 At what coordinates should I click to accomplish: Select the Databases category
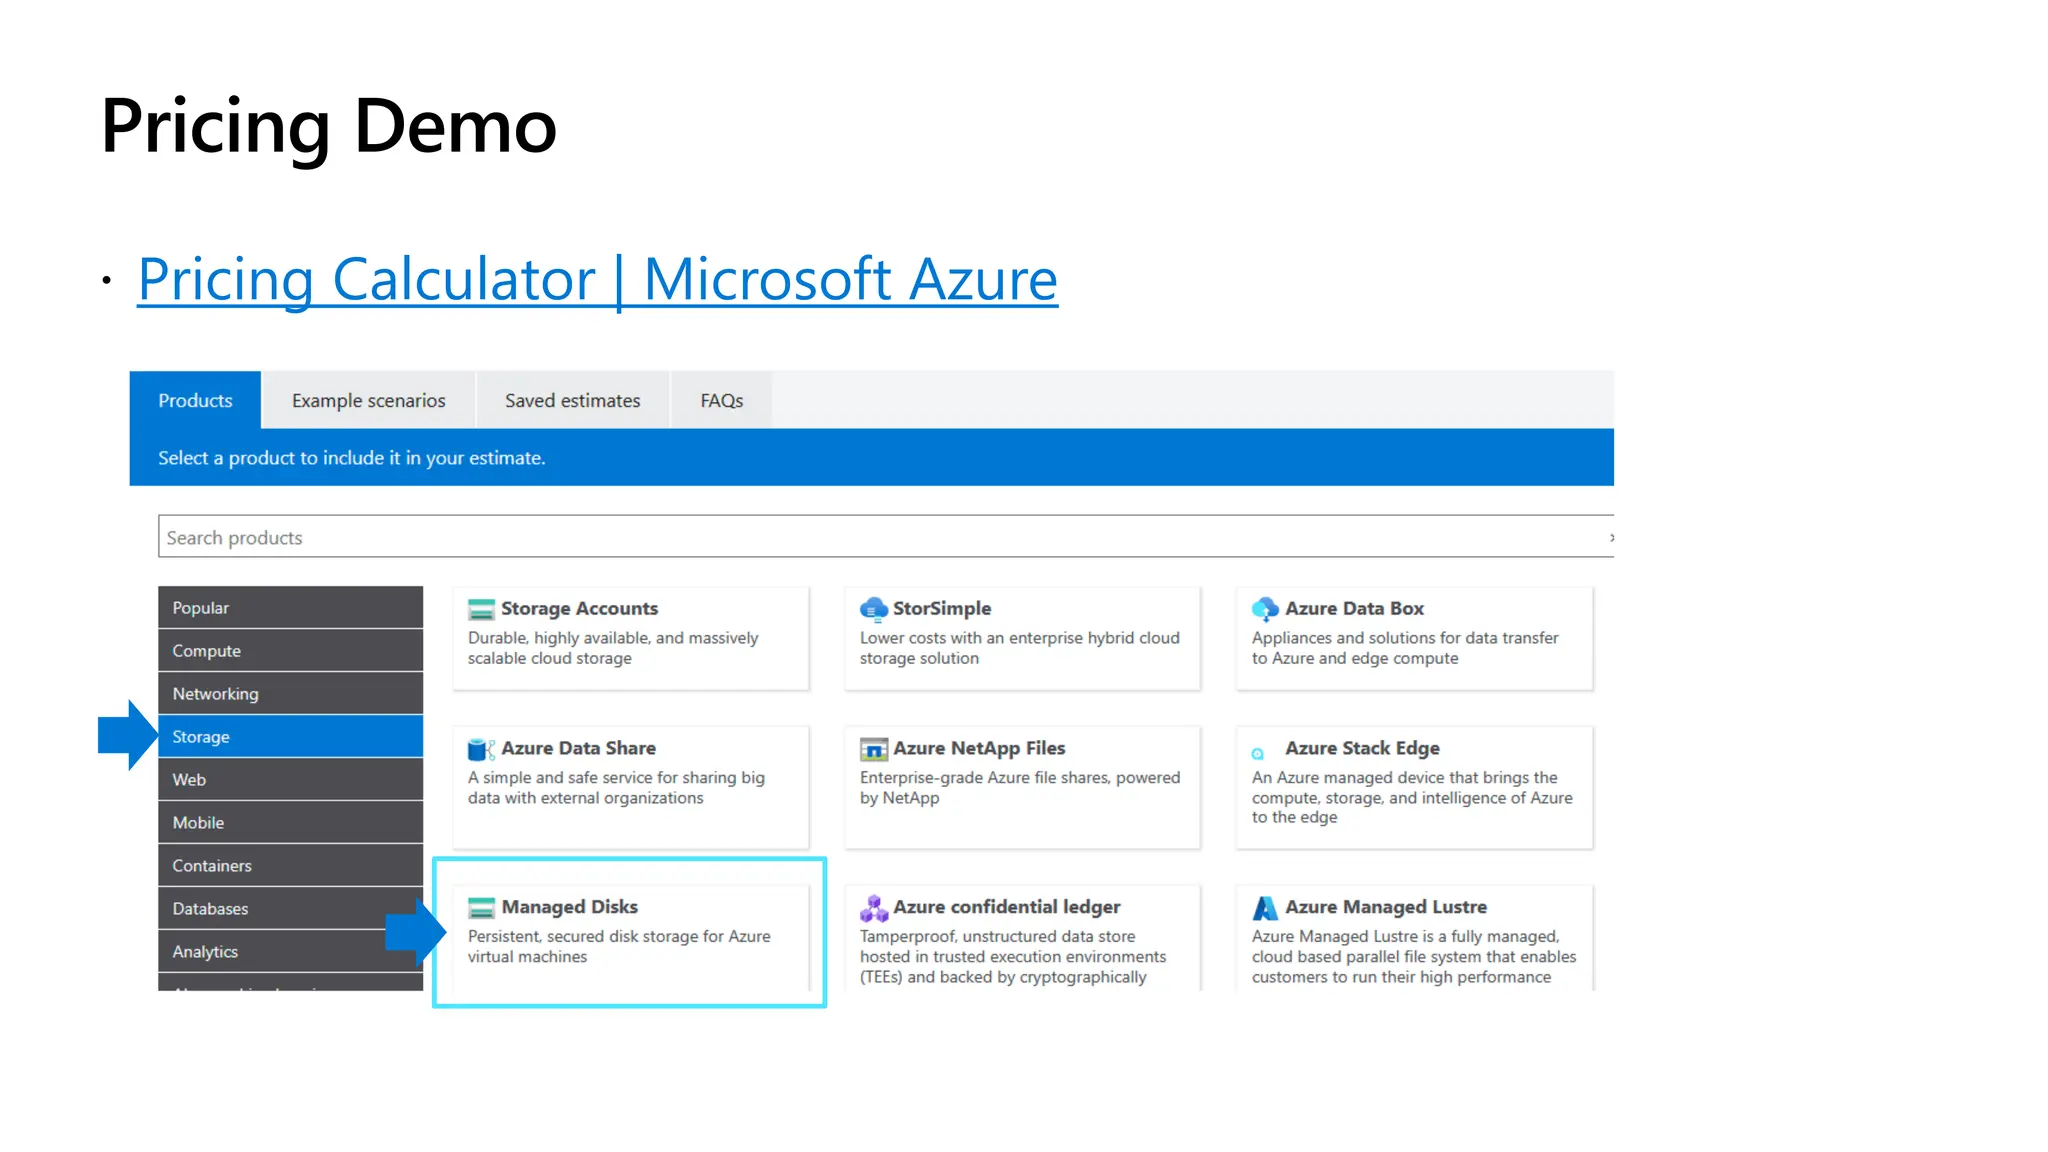pyautogui.click(x=290, y=908)
